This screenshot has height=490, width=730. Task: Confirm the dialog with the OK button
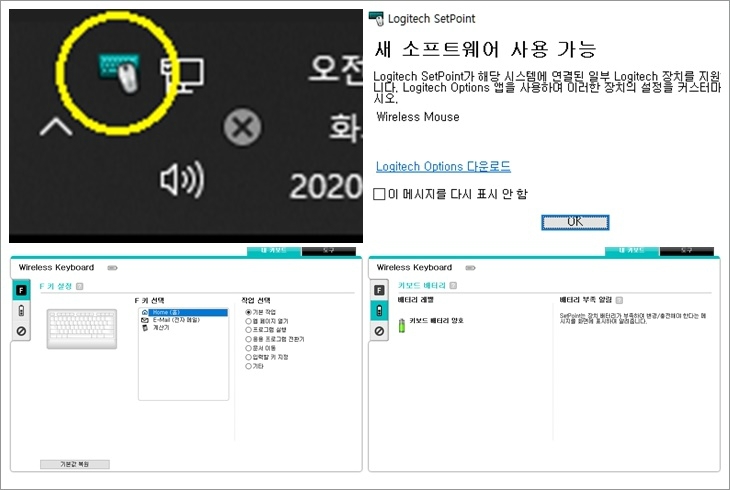pos(575,222)
